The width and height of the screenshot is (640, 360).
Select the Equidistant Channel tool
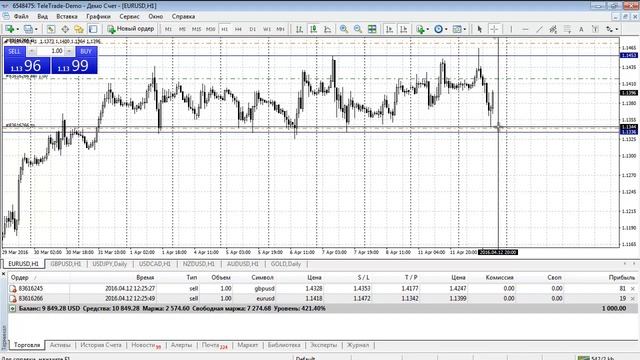coord(553,29)
